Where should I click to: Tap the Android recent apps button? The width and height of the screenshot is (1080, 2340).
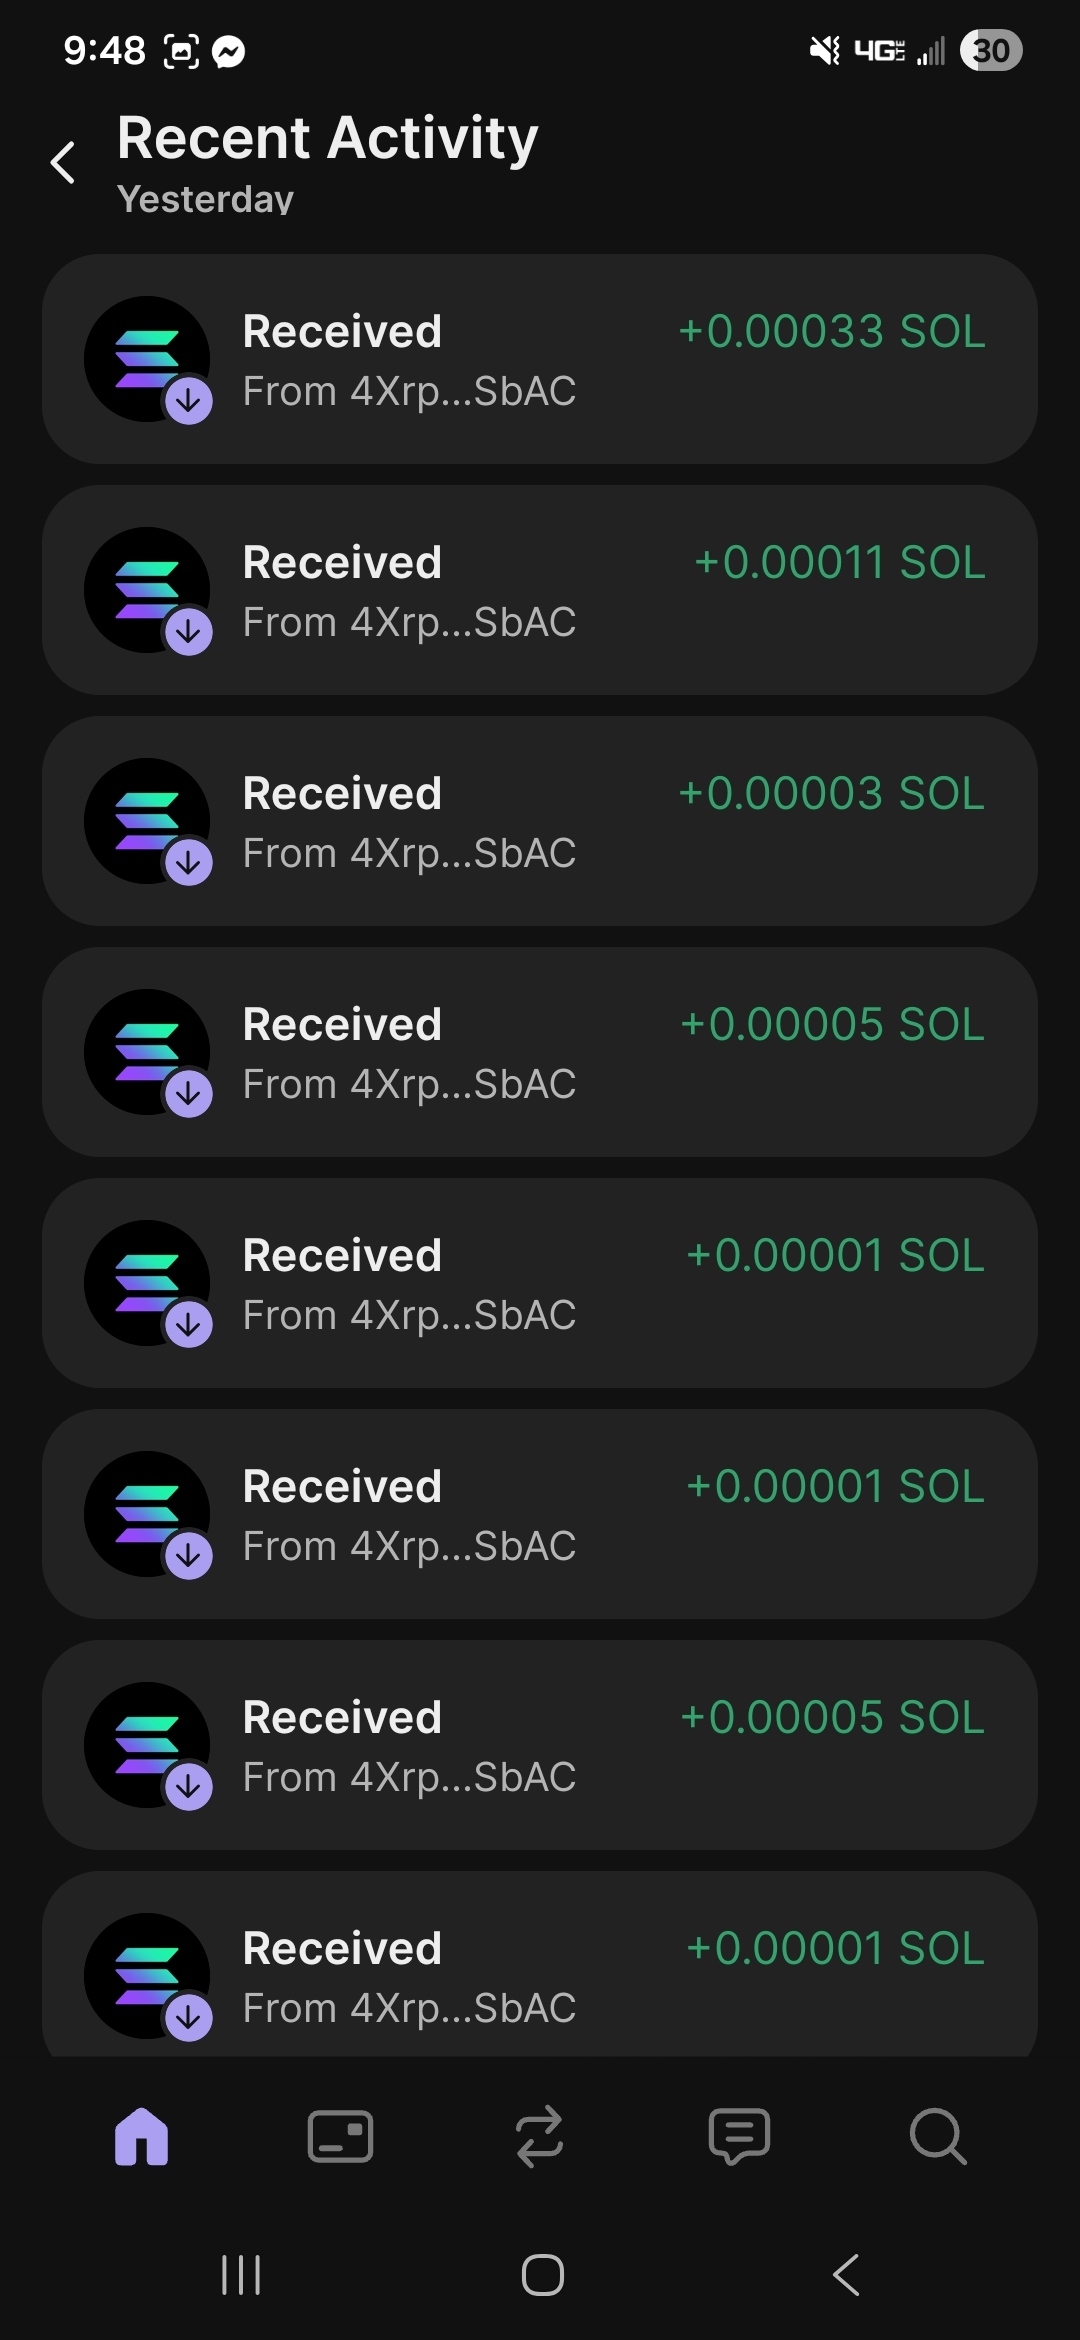click(x=241, y=2275)
